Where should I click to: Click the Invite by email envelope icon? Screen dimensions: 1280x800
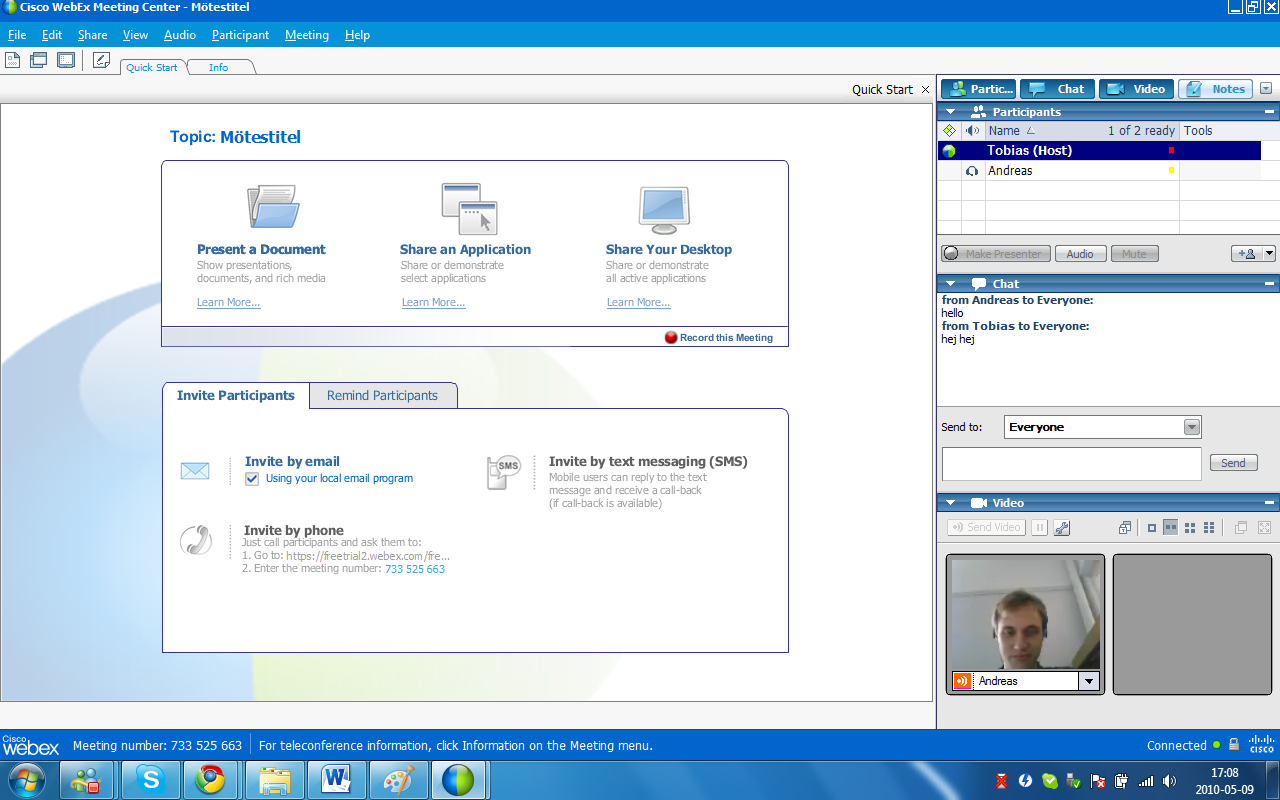195,471
